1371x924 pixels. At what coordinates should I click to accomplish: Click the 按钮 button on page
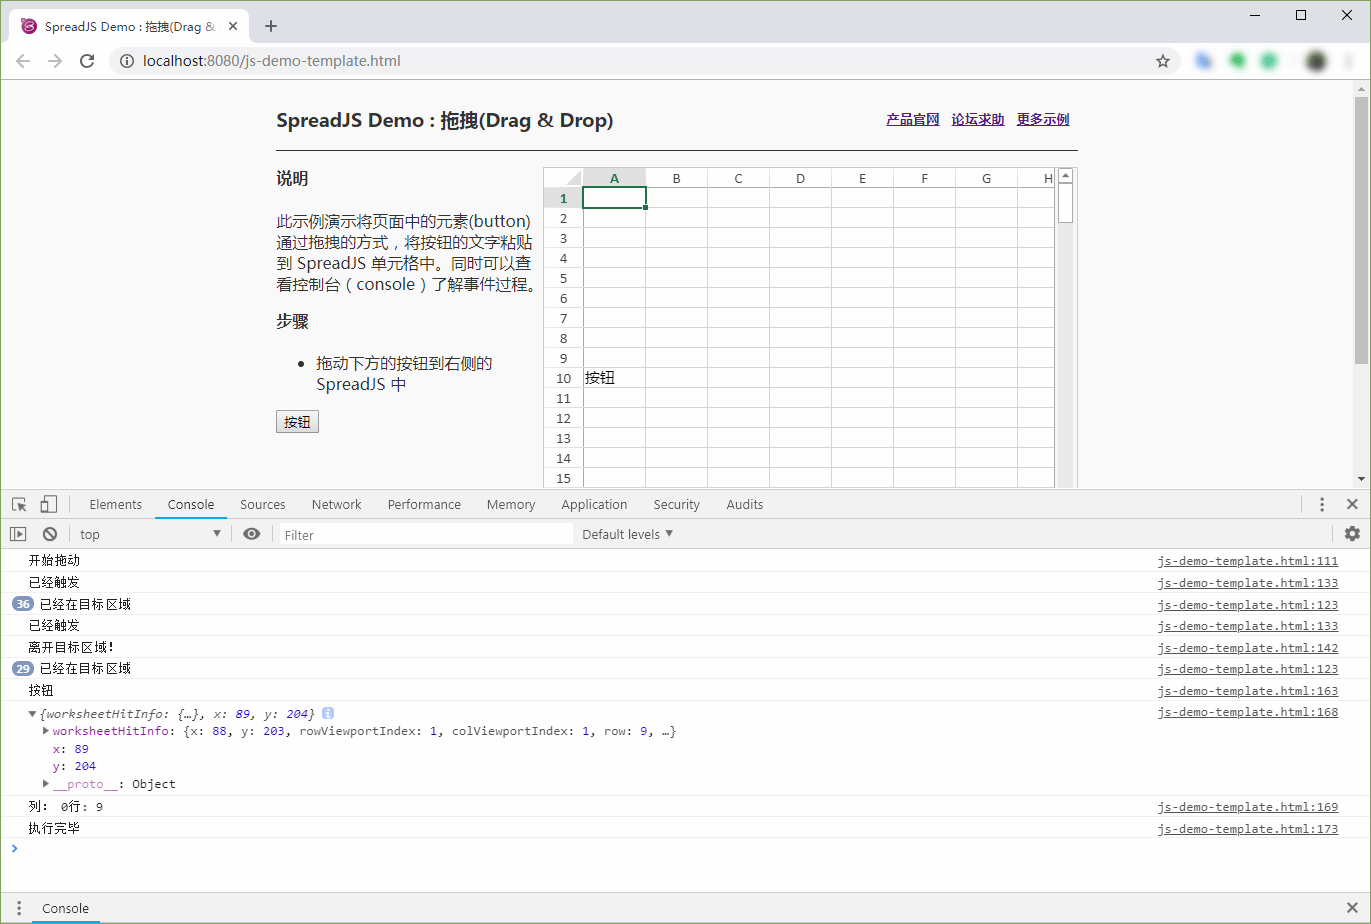coord(297,422)
